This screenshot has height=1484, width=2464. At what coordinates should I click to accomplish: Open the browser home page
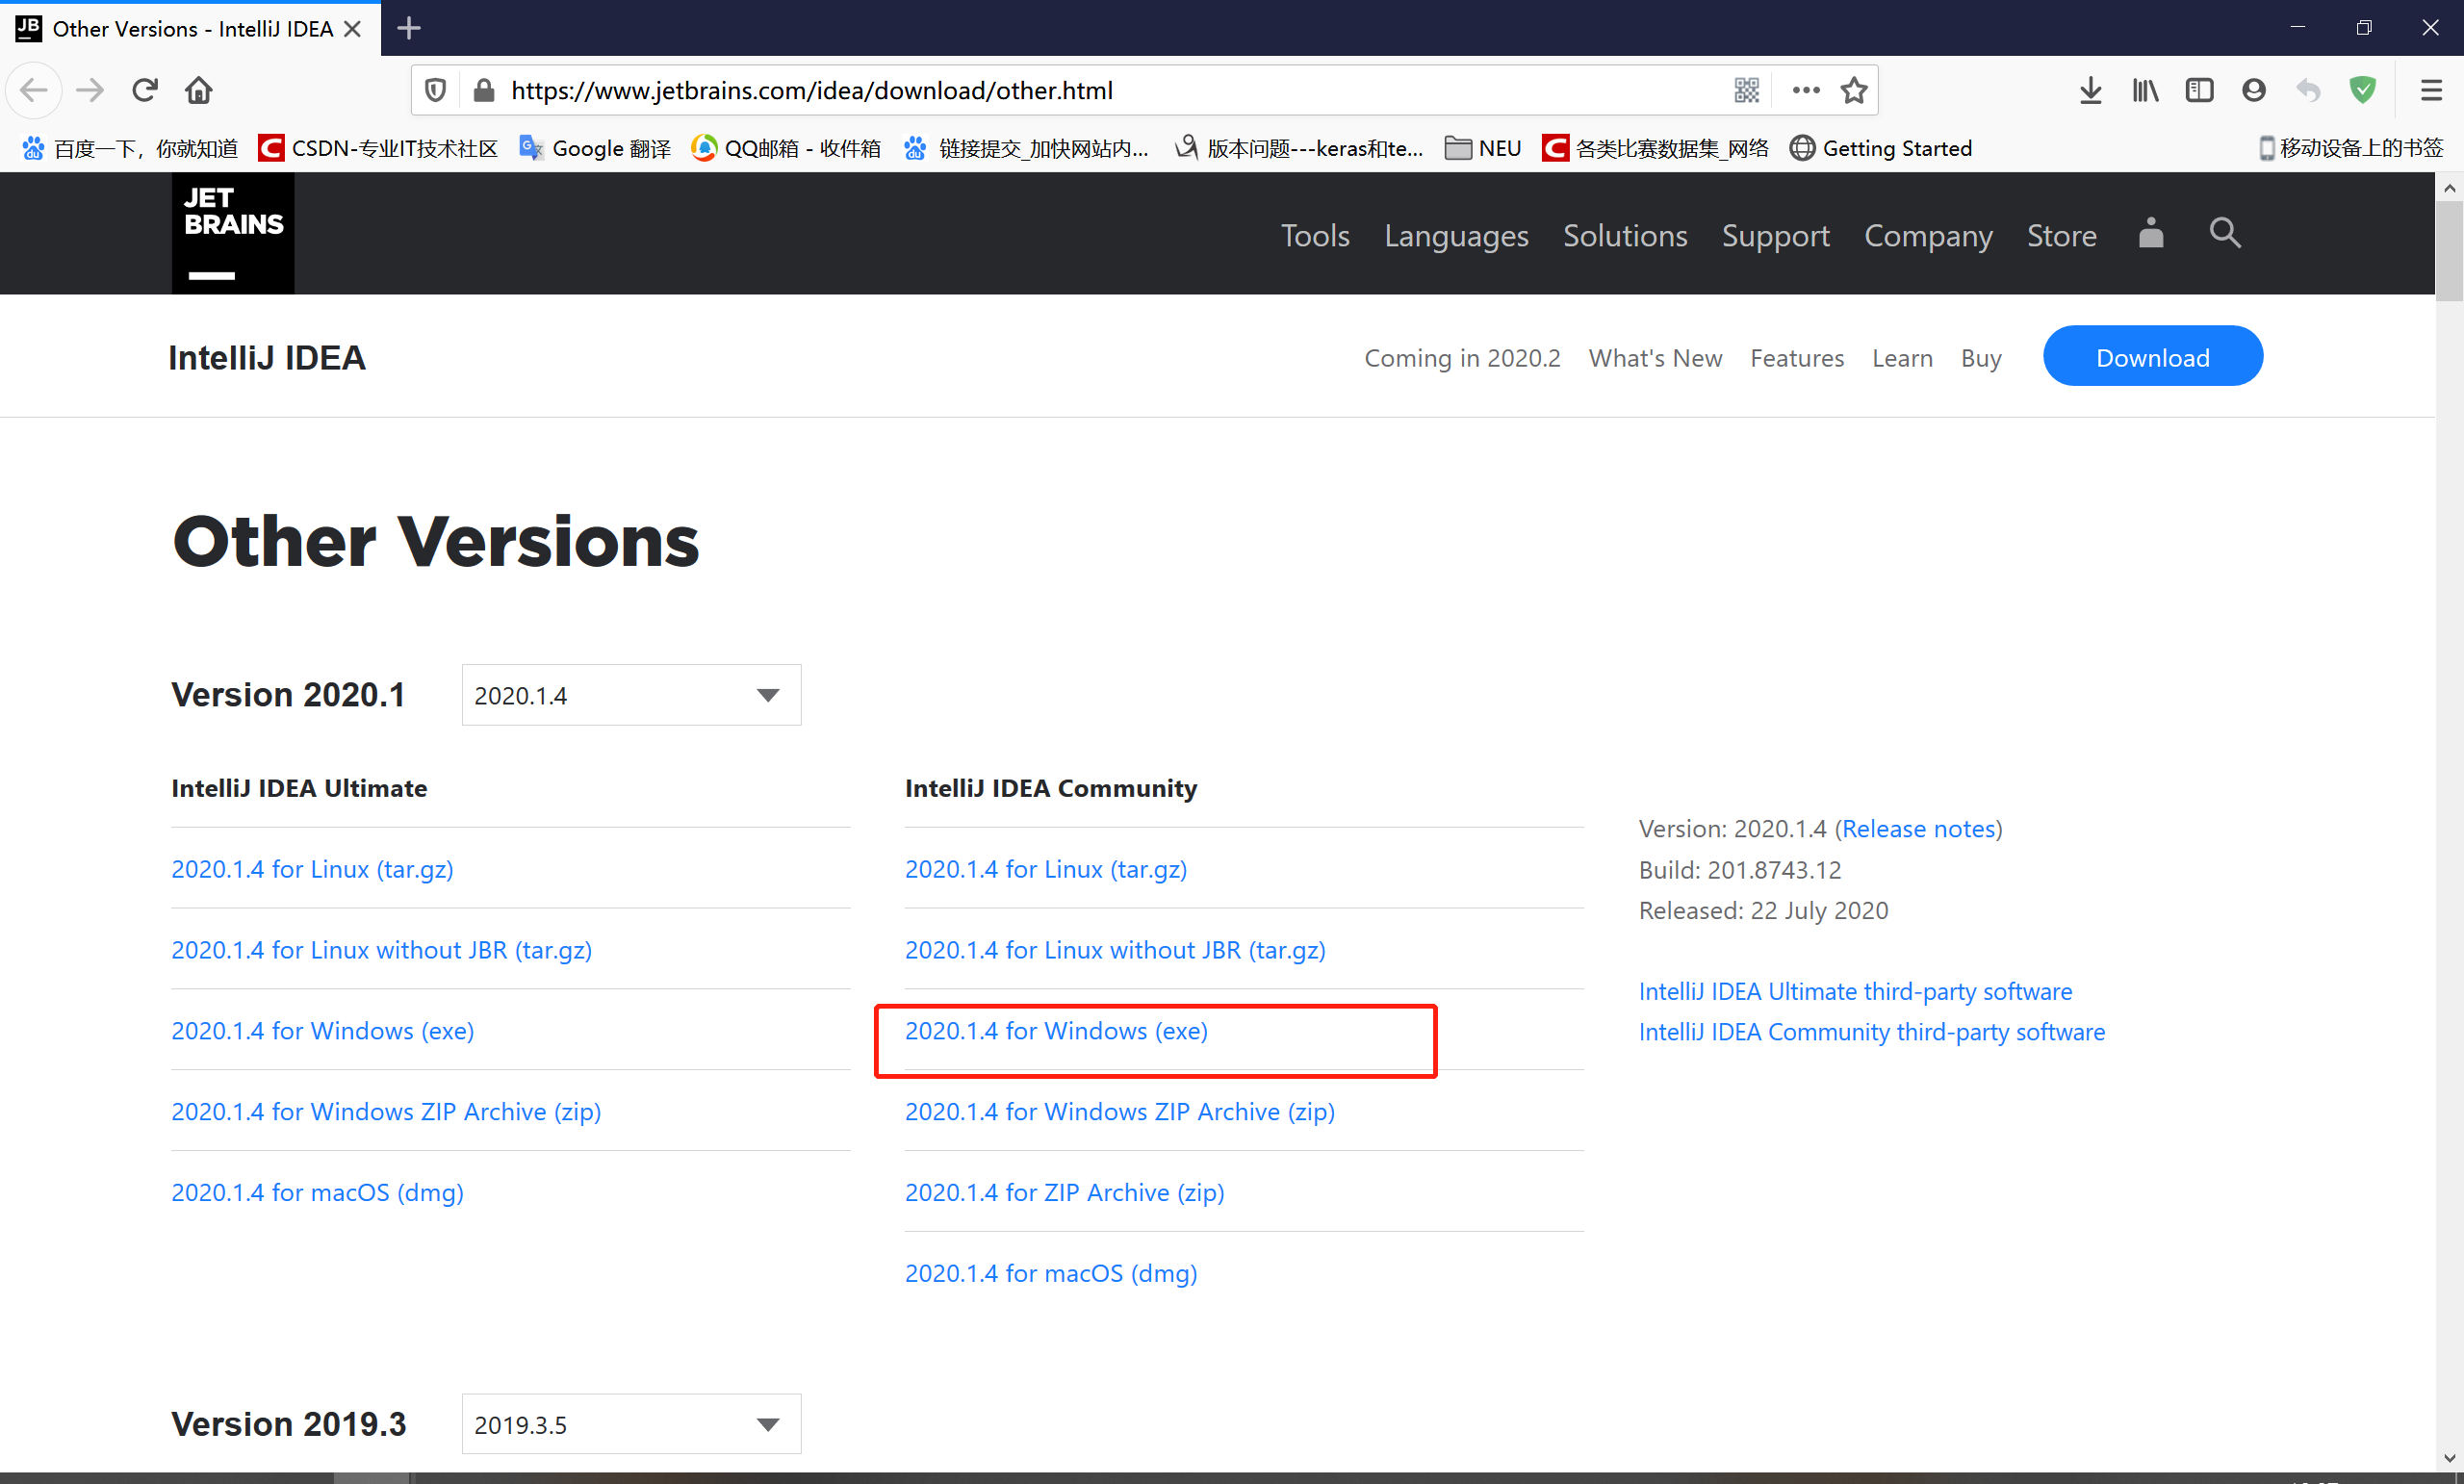(198, 90)
